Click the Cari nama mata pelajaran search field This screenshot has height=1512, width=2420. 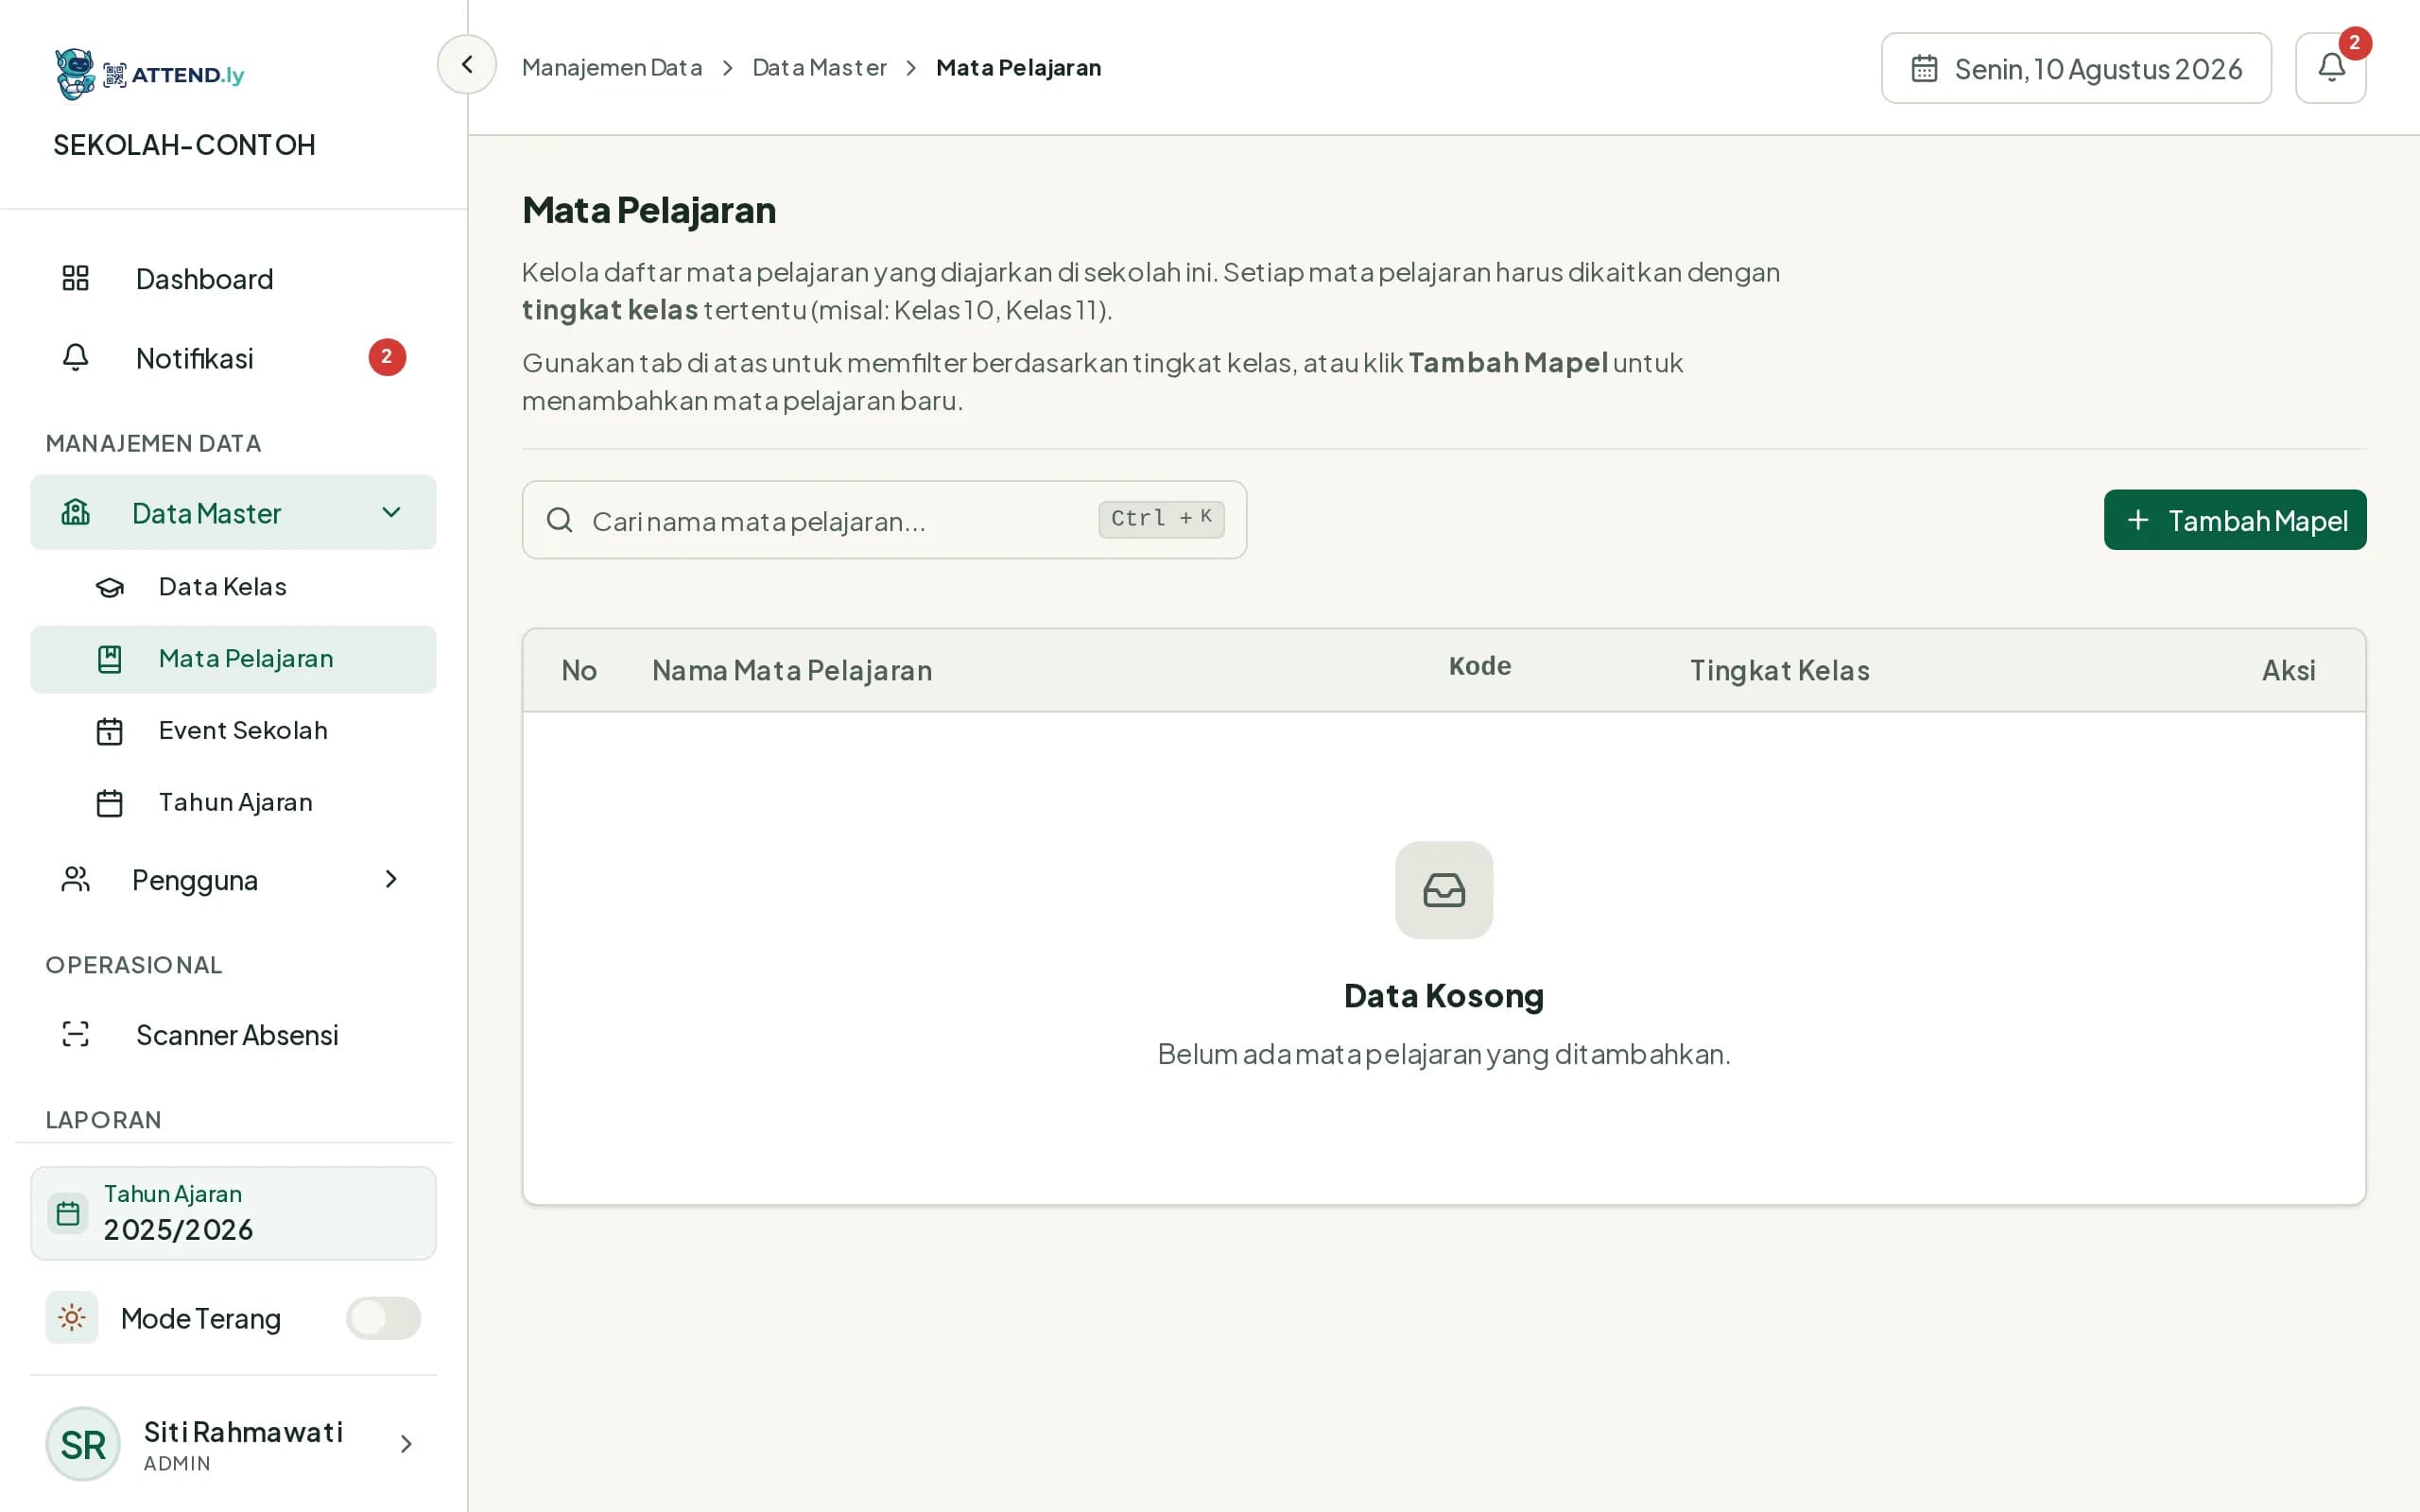point(884,520)
